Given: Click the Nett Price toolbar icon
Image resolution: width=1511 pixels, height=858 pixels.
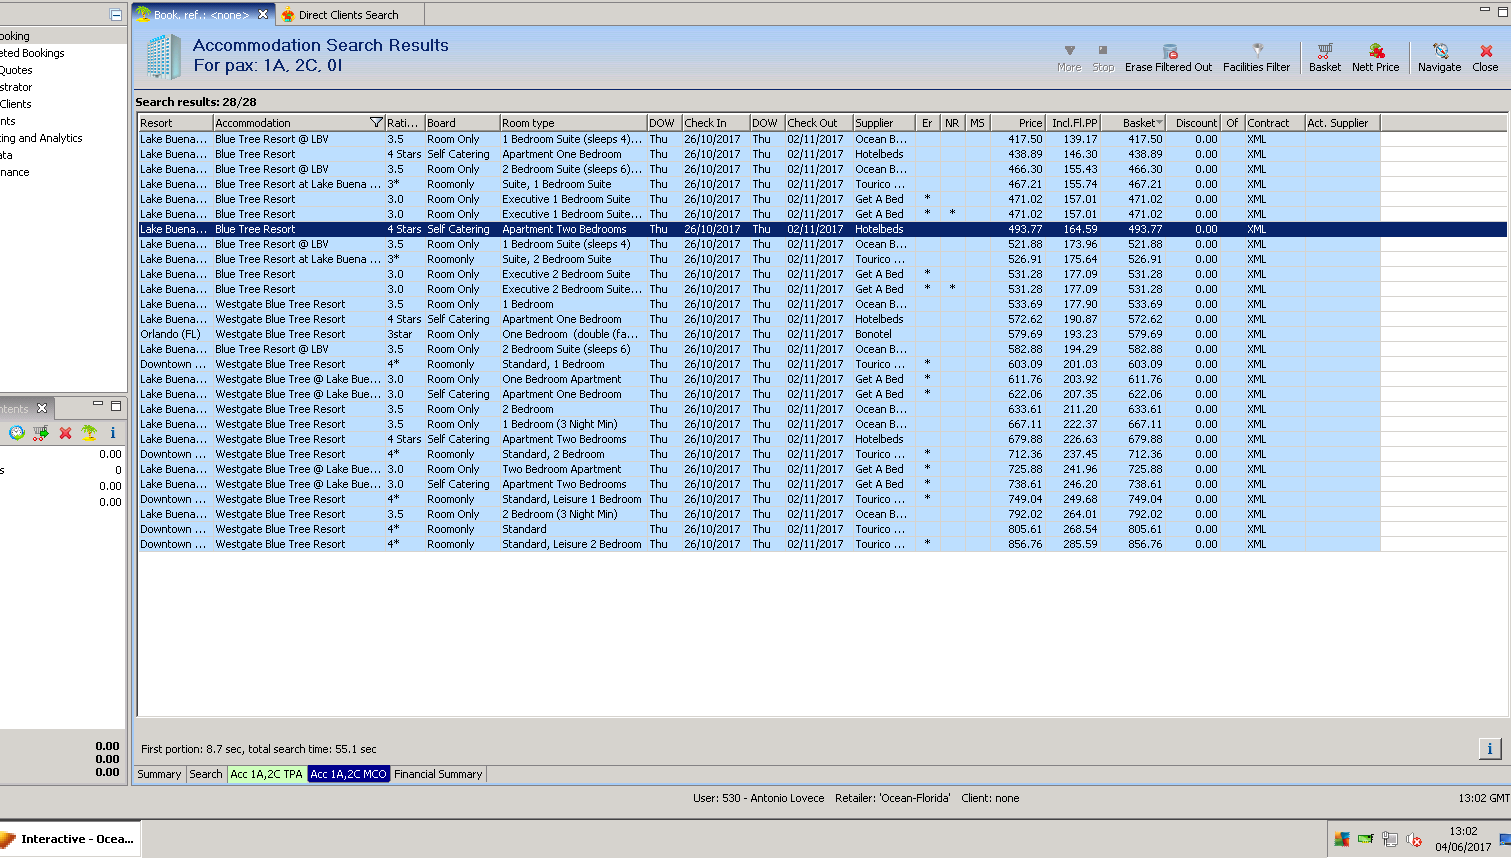Looking at the screenshot, I should pos(1375,57).
